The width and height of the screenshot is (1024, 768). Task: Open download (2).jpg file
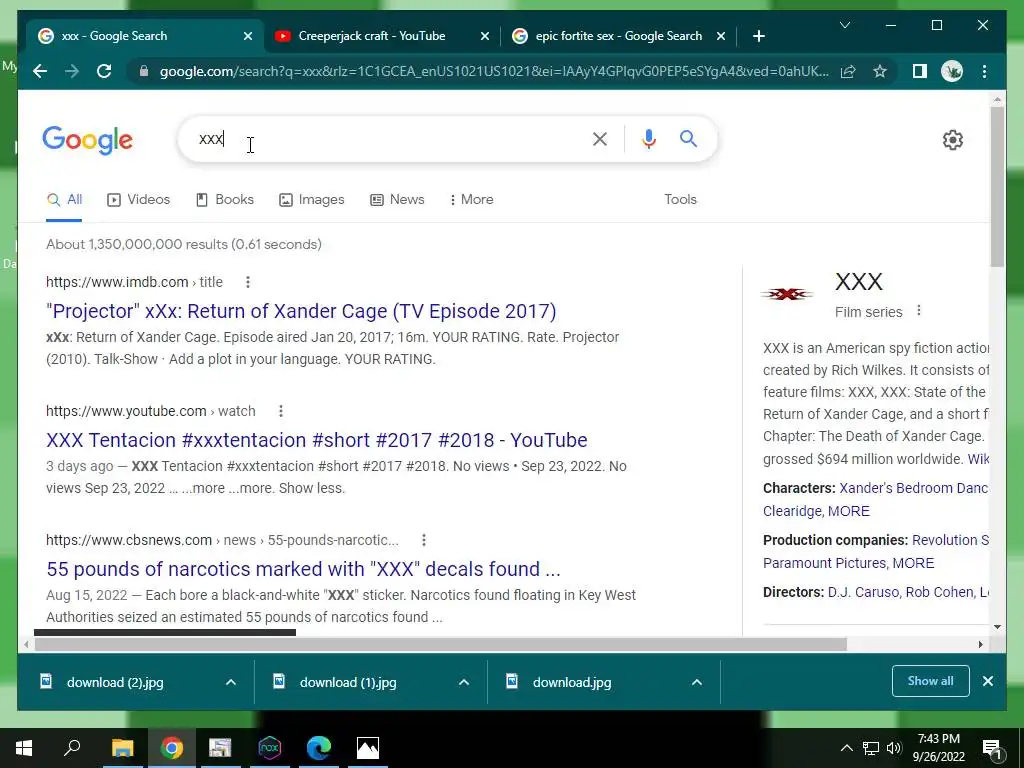tap(115, 682)
